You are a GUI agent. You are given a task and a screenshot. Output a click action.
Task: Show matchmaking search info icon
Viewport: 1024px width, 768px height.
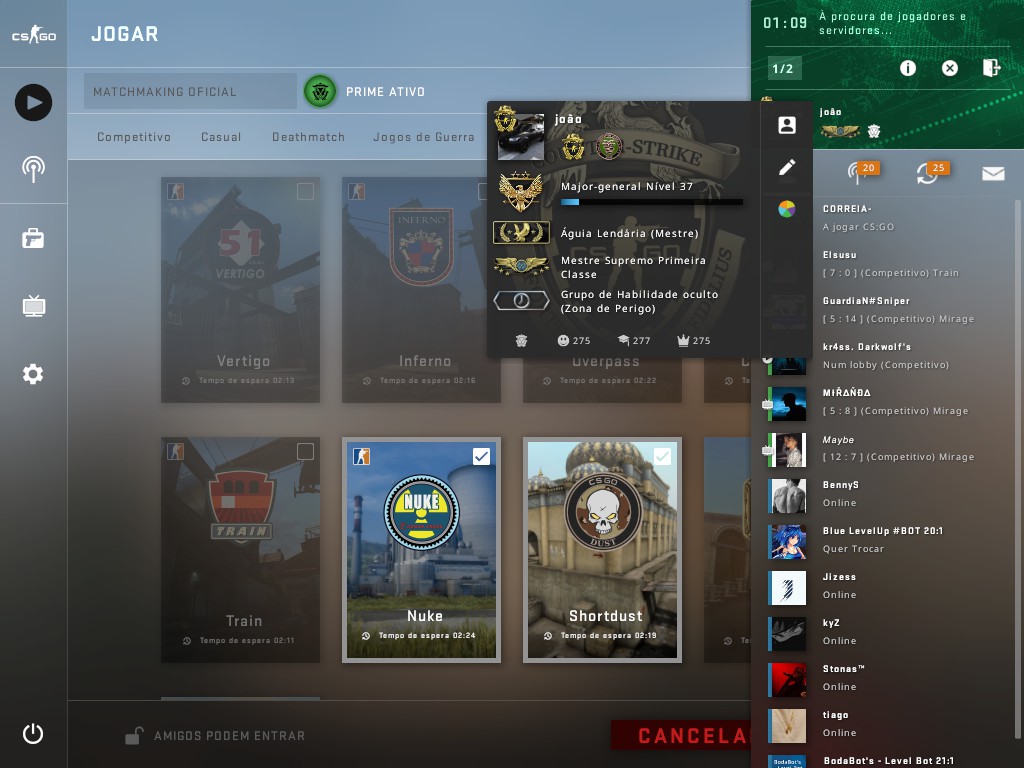pyautogui.click(x=908, y=68)
